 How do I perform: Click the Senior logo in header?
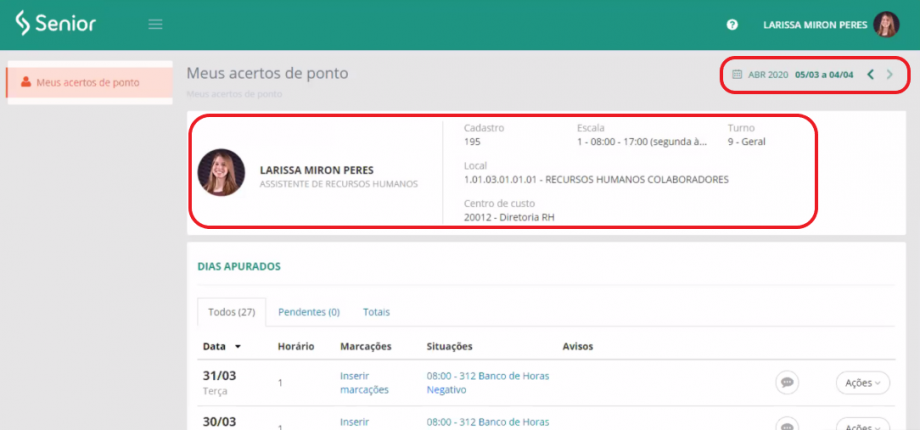click(55, 24)
